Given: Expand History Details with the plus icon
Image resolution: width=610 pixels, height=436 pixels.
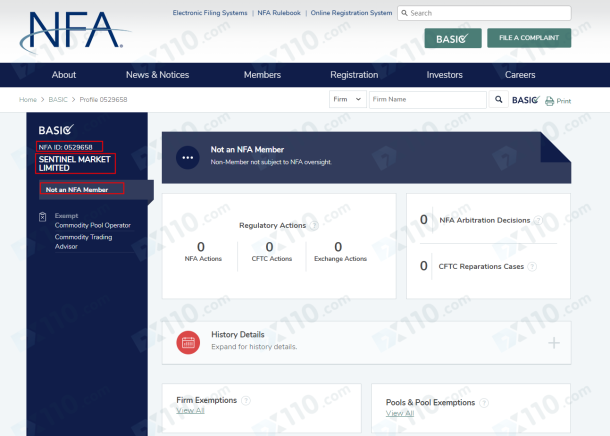Looking at the screenshot, I should 554,343.
